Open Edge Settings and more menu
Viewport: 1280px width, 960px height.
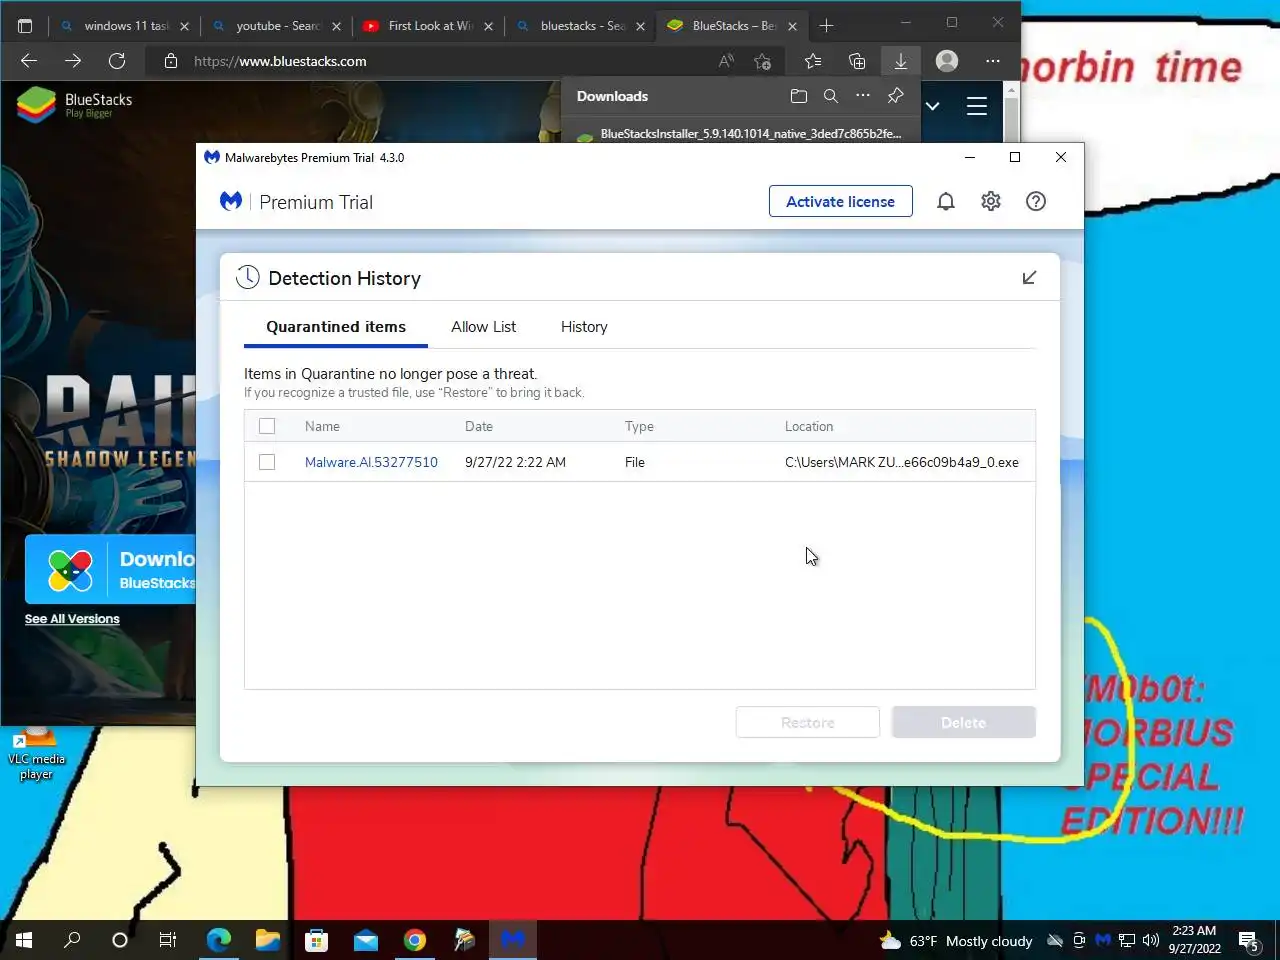click(992, 61)
